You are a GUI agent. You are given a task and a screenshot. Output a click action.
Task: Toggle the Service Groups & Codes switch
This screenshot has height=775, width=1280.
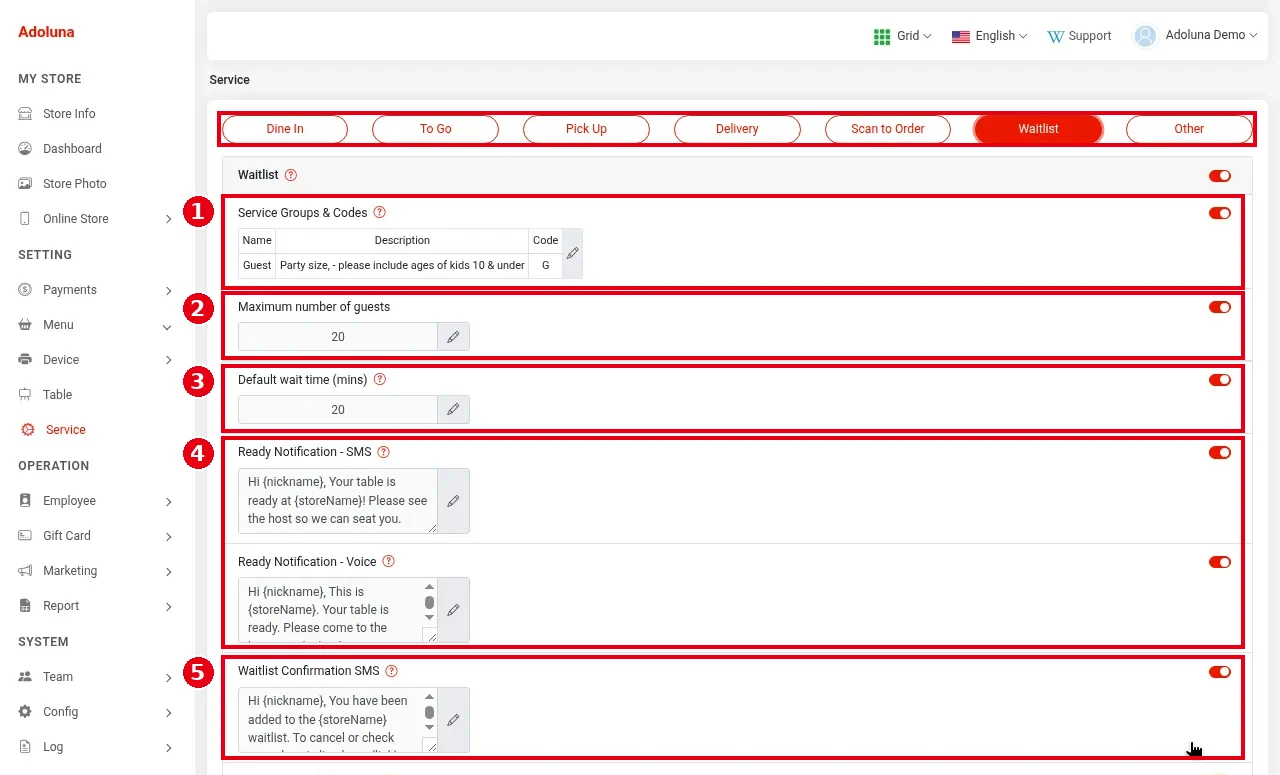click(1220, 213)
